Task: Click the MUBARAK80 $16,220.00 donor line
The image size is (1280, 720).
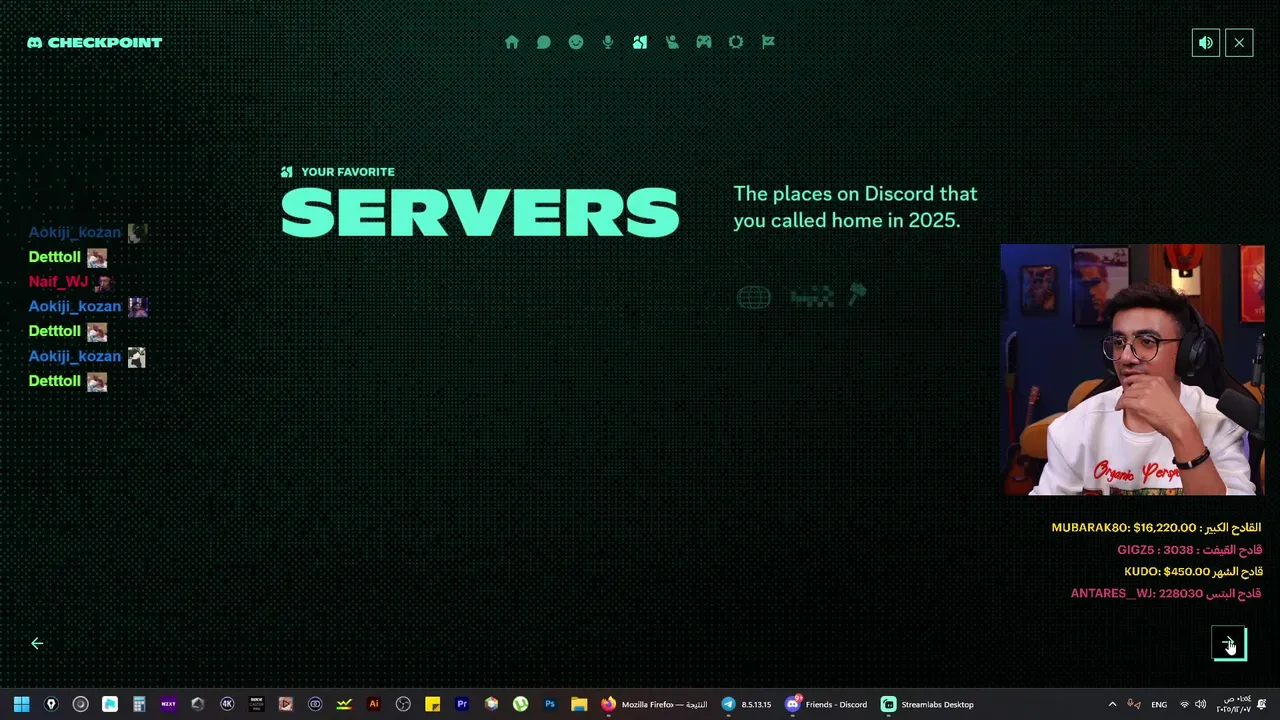Action: [x=1156, y=528]
